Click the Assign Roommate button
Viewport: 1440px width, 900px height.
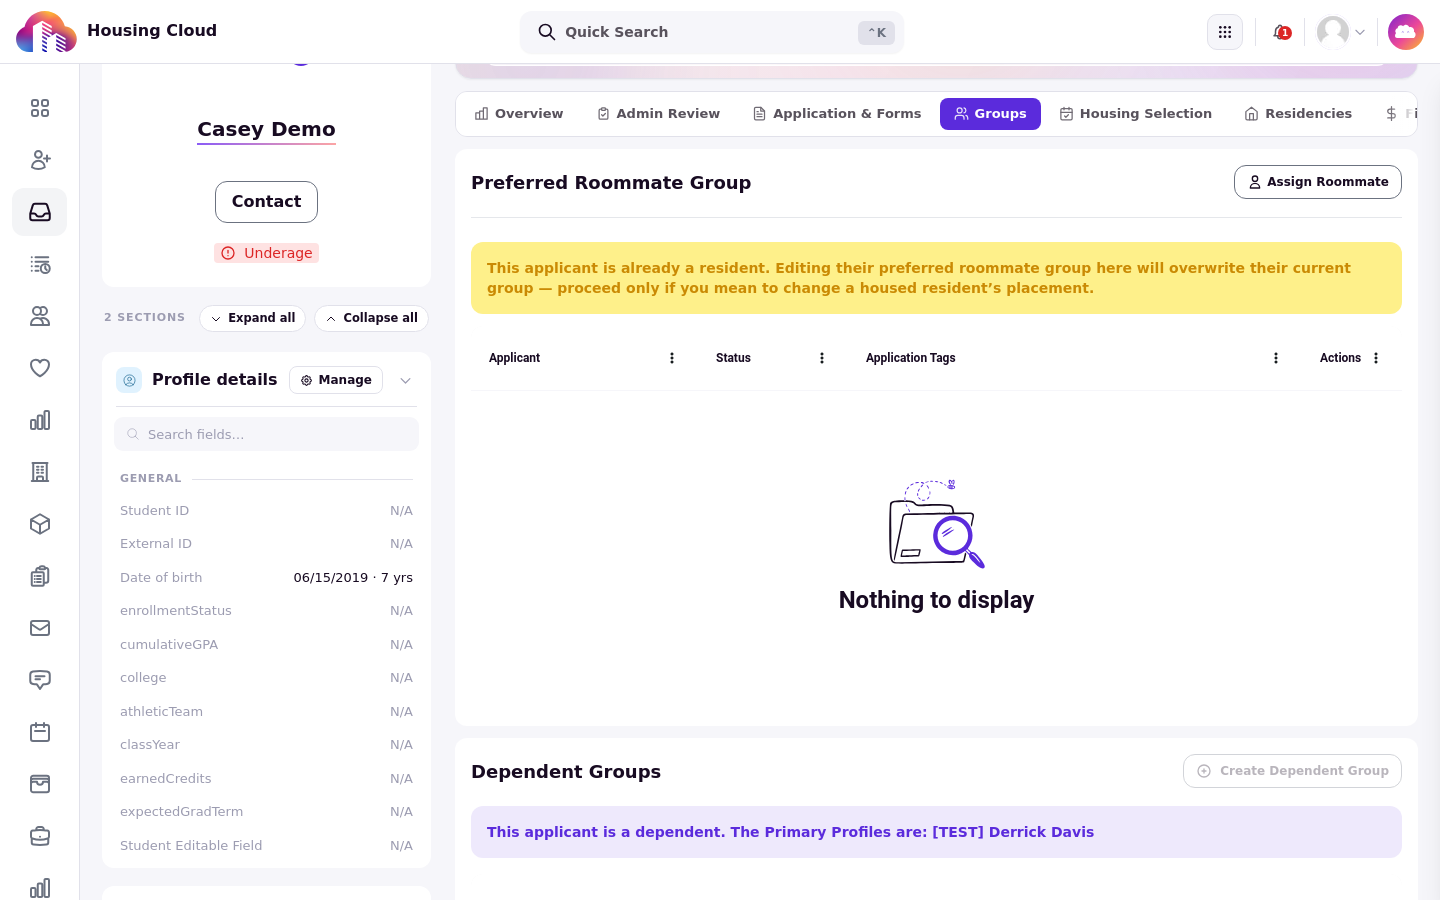(x=1318, y=182)
